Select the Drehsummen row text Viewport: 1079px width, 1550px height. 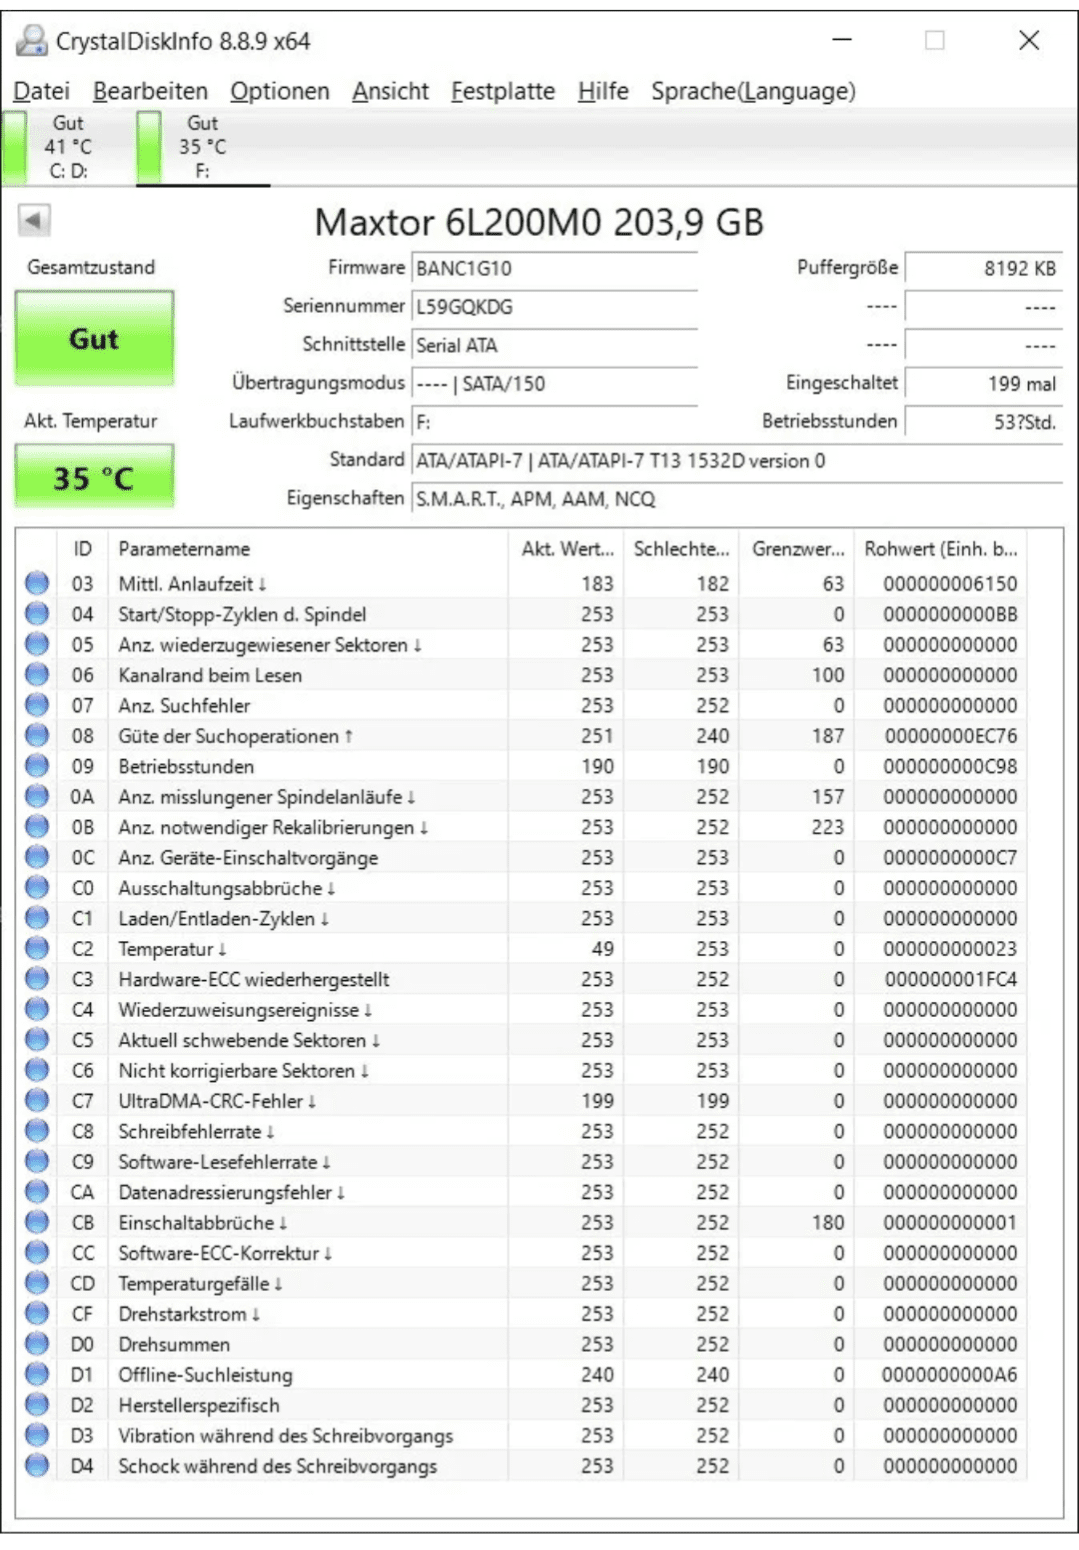click(x=174, y=1344)
